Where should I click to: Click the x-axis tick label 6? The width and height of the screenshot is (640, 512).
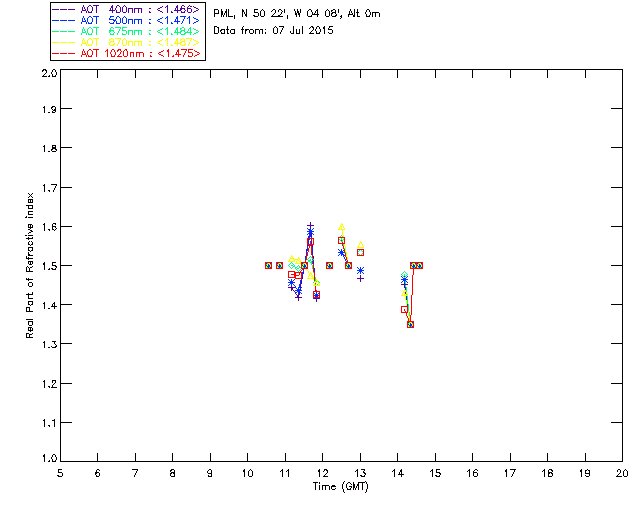pos(98,474)
